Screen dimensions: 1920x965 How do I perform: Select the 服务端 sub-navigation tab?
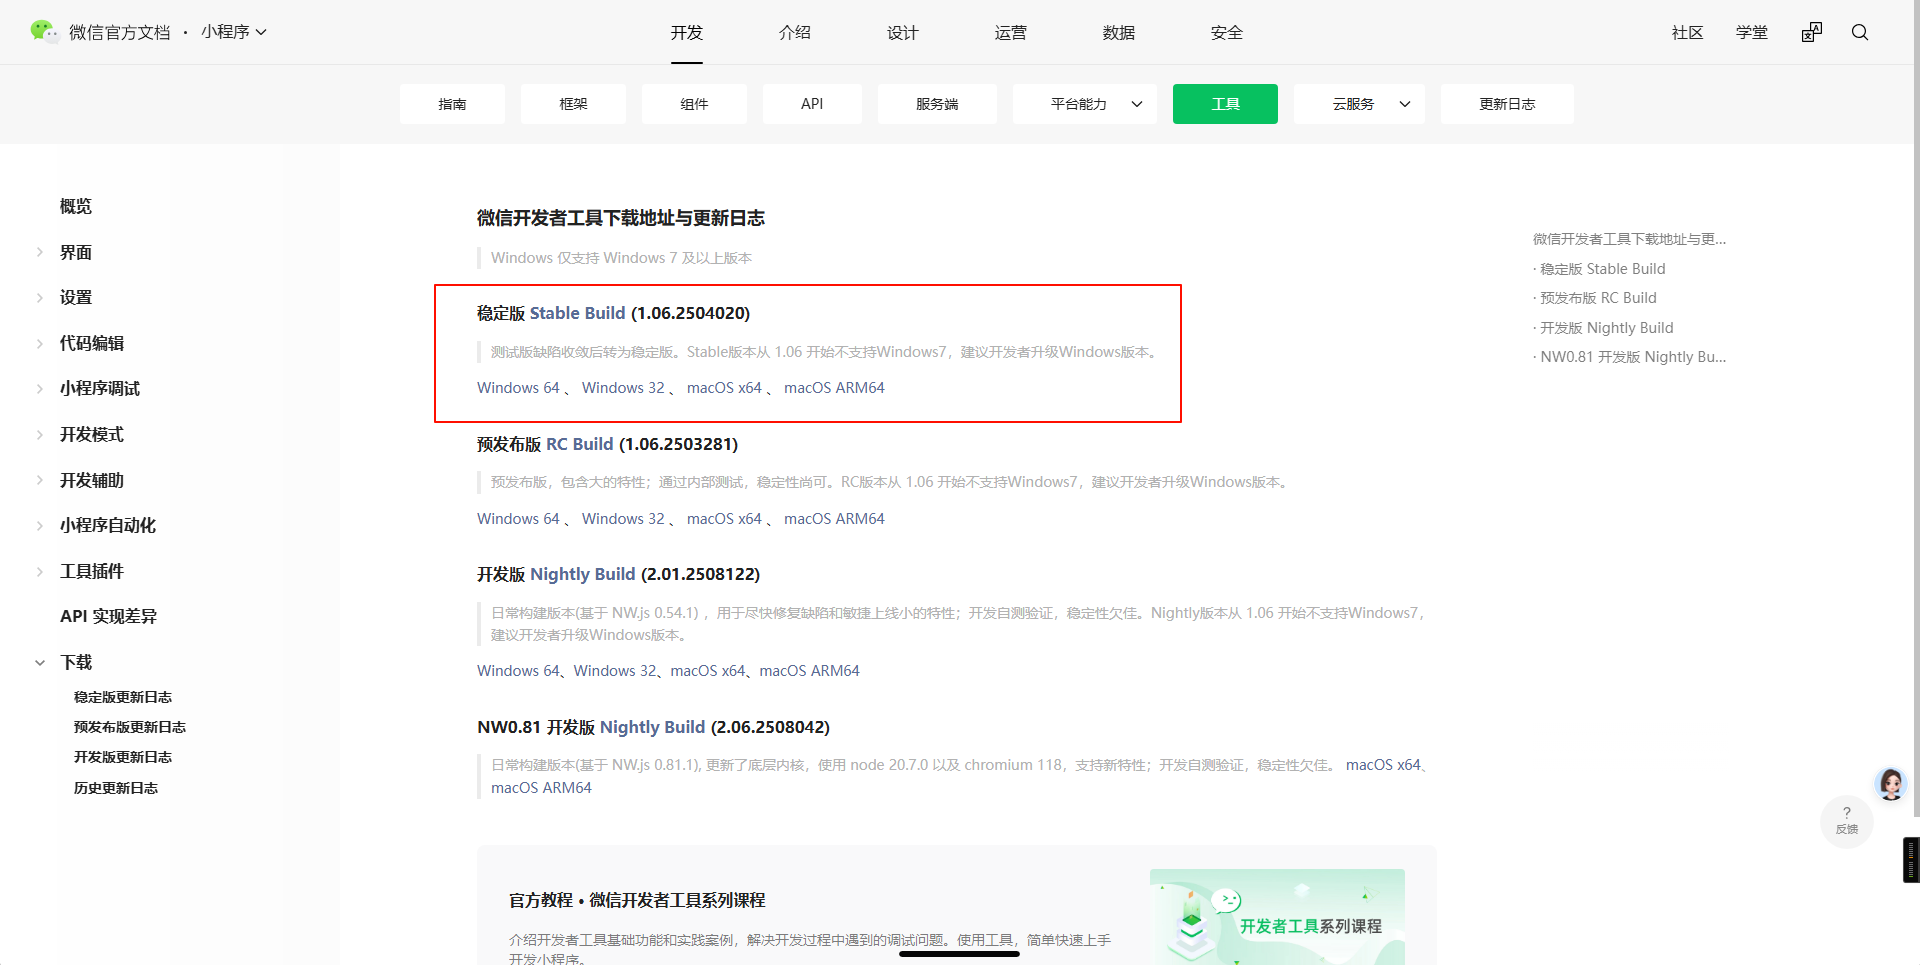(x=937, y=104)
